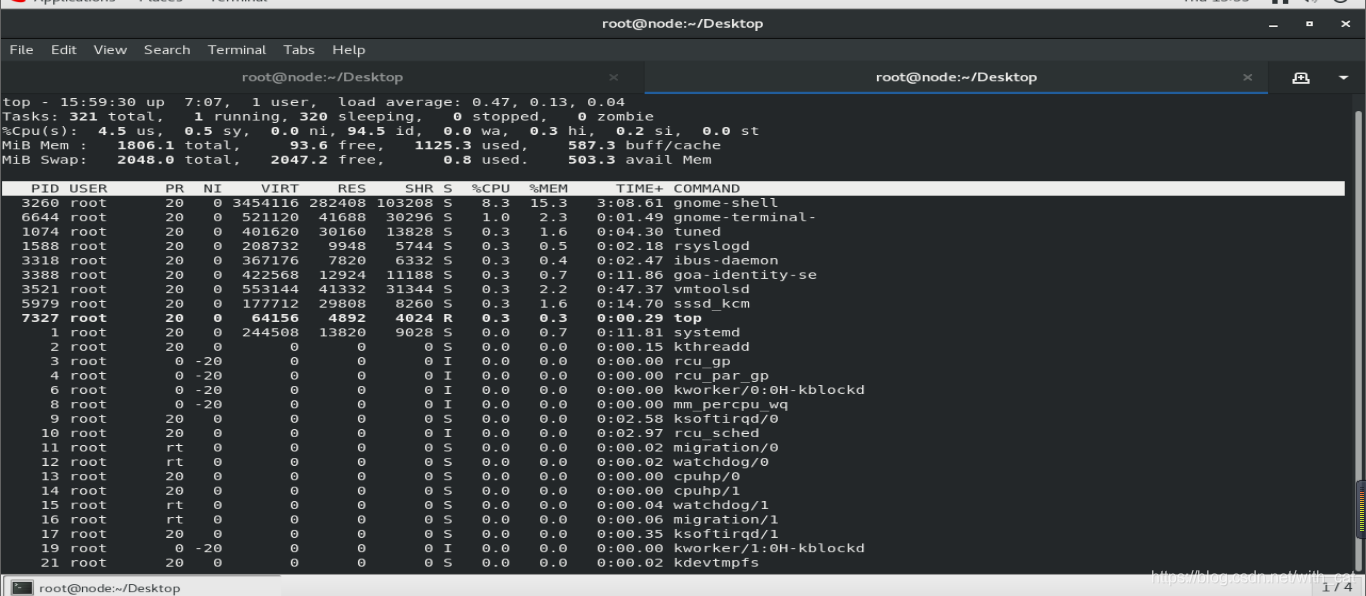Click the migration/0 process name
This screenshot has height=596, width=1366.
click(726, 448)
